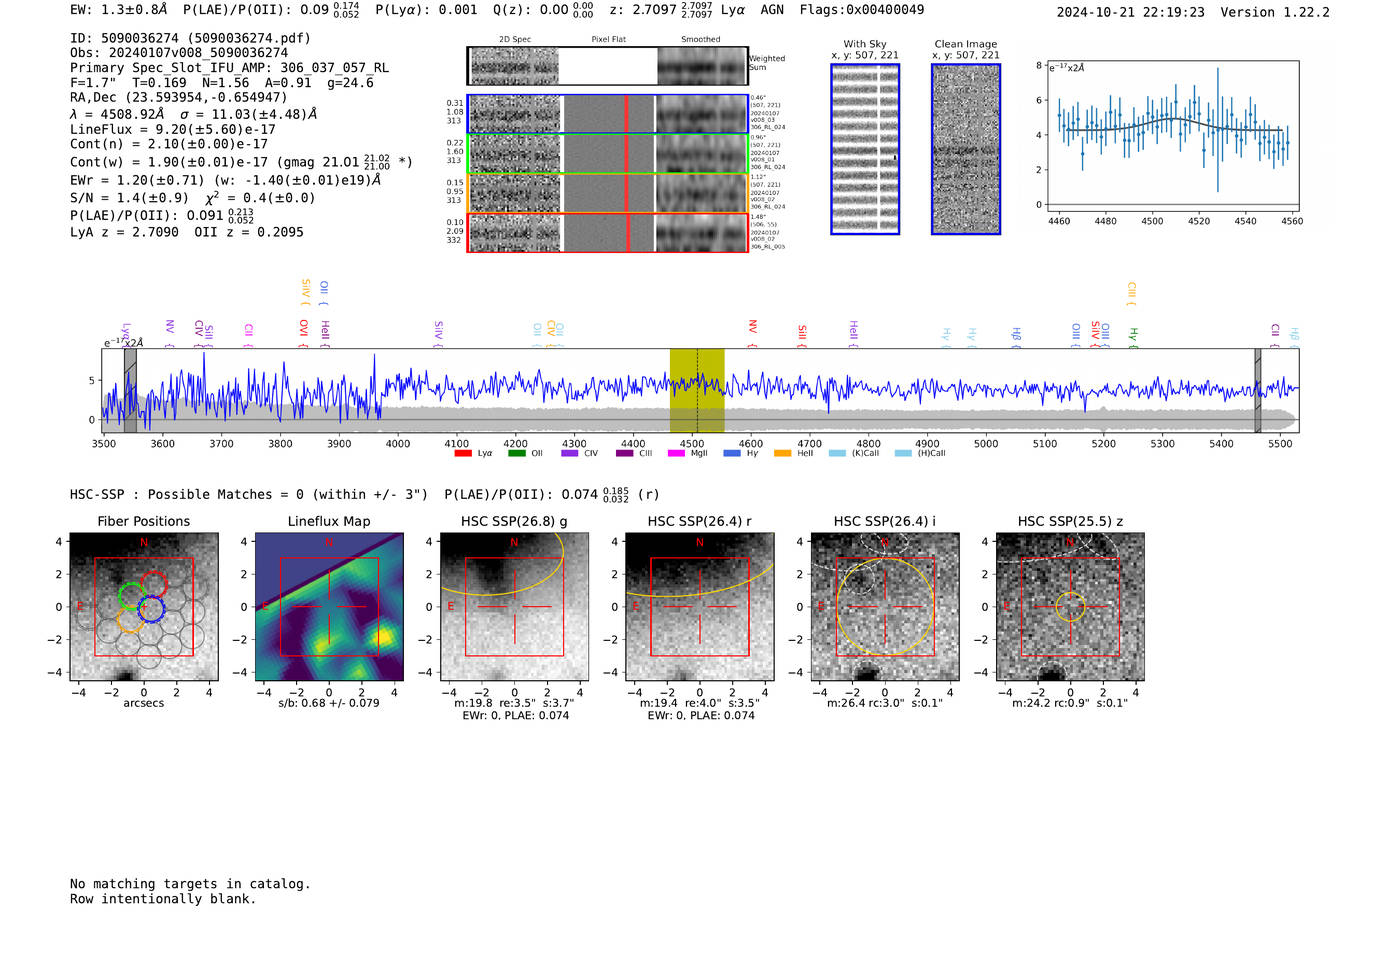
Task: Click the s/b: 0.68 +/- 0.079 caption
Action: (x=329, y=703)
